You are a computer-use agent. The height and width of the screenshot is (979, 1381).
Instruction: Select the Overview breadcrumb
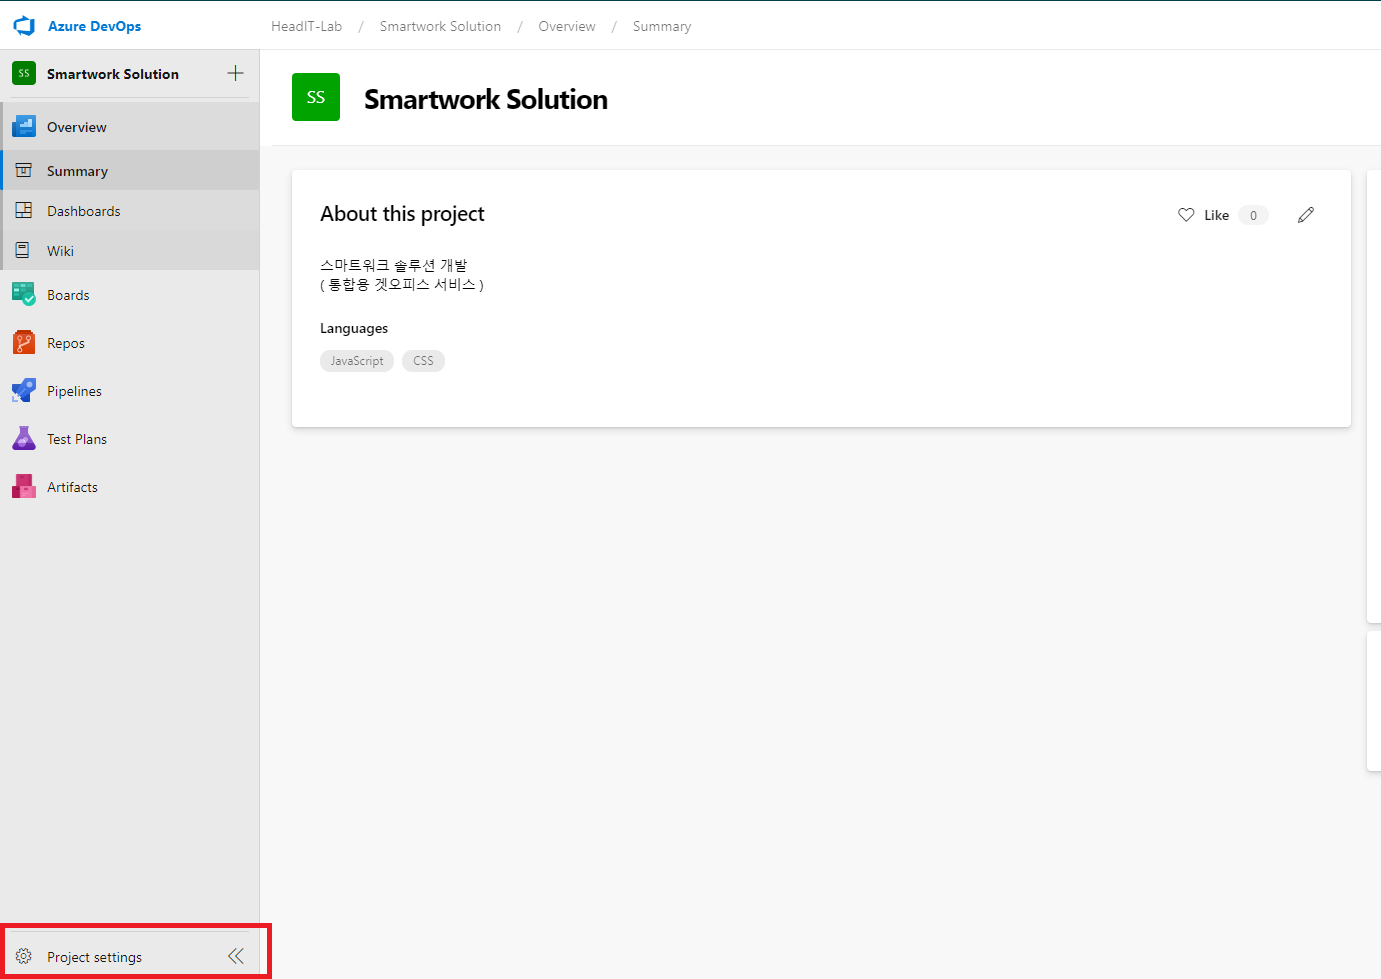coord(567,26)
